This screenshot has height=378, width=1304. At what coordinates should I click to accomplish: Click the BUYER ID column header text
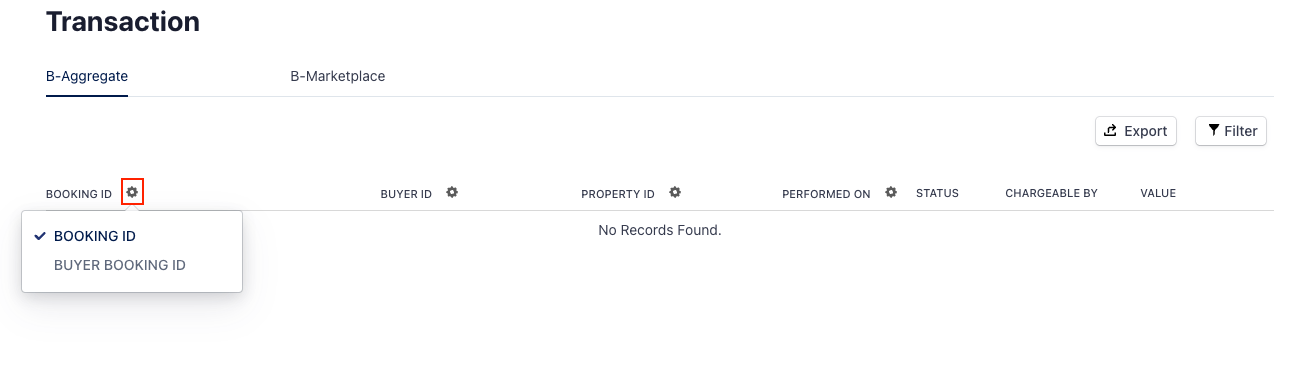tap(406, 194)
